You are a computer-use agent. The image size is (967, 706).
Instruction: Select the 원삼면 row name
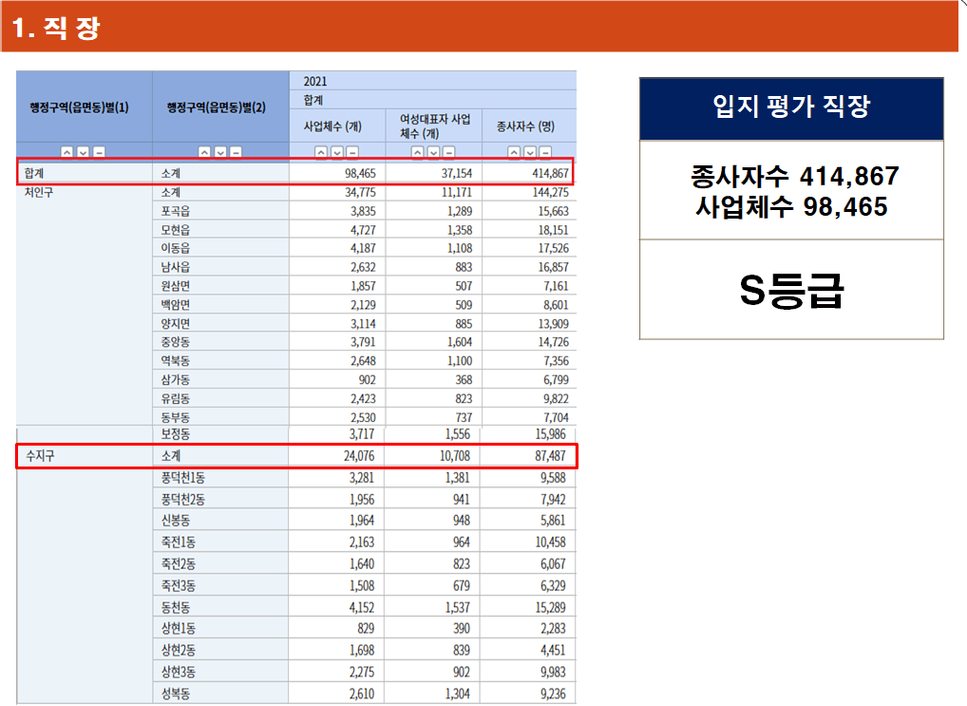click(176, 285)
